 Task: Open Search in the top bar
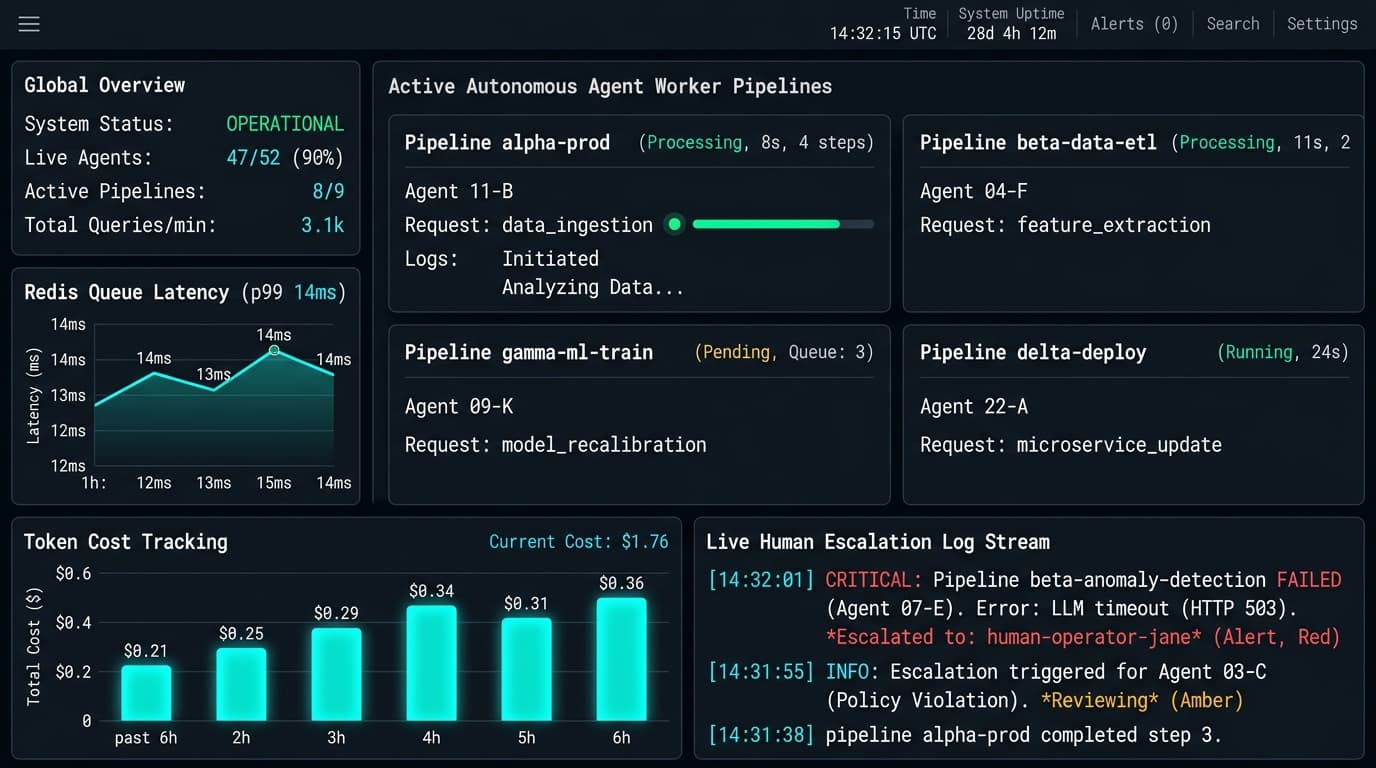[x=1233, y=24]
